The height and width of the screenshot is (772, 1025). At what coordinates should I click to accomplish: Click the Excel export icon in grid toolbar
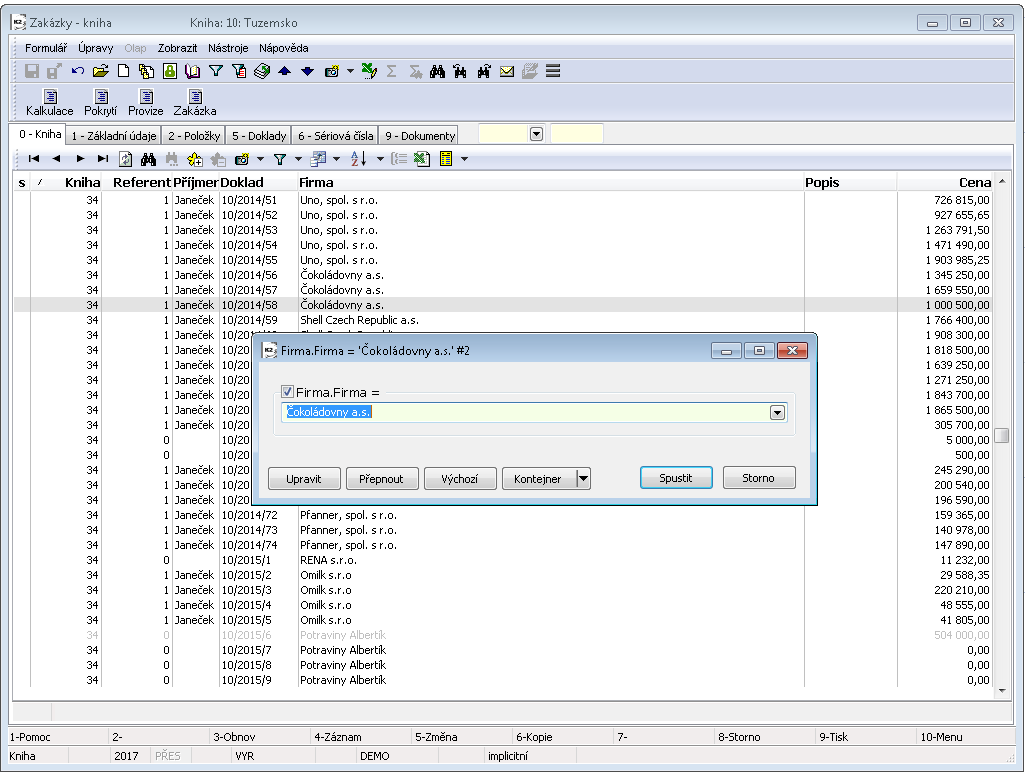(x=421, y=159)
